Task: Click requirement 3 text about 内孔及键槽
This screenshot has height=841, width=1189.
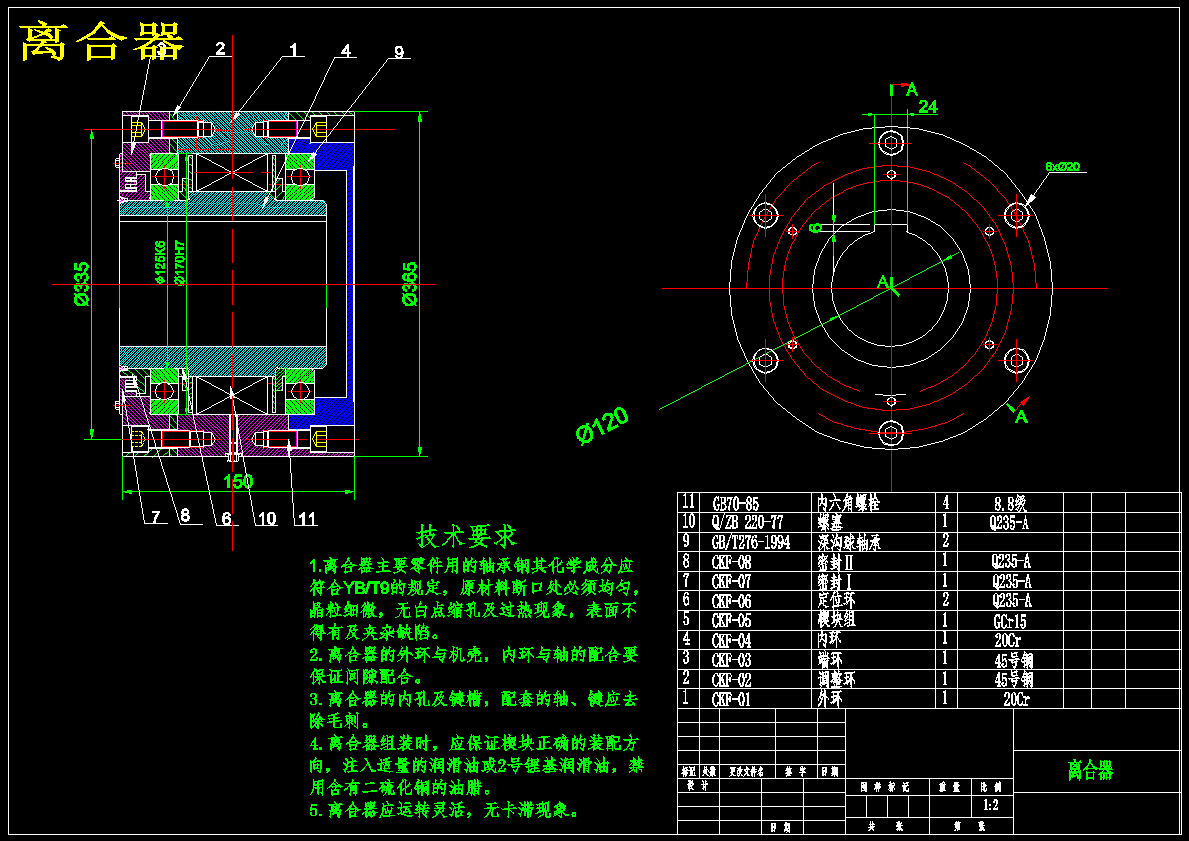Action: [x=474, y=709]
